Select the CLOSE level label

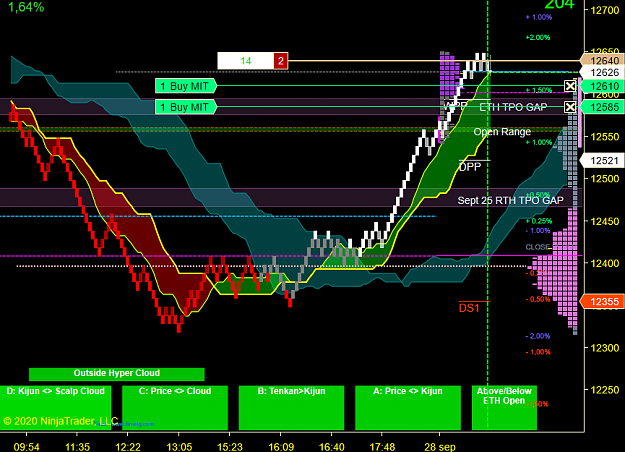(x=538, y=247)
